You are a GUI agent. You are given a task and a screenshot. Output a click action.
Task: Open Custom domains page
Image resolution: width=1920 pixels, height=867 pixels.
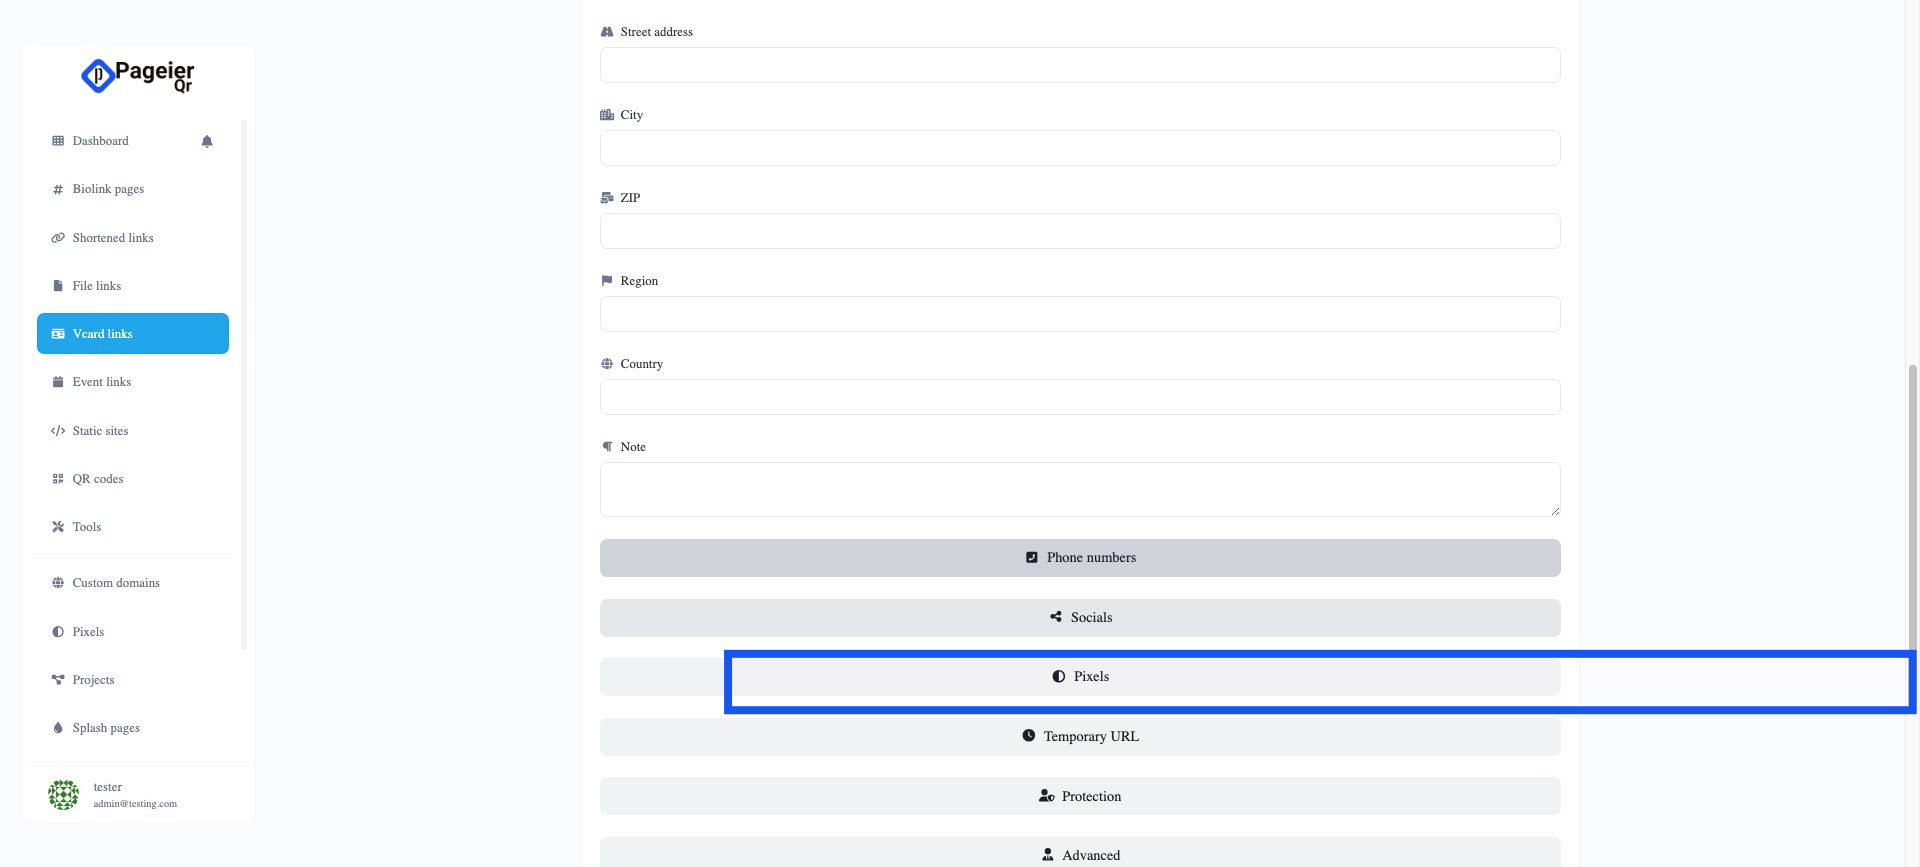[116, 583]
